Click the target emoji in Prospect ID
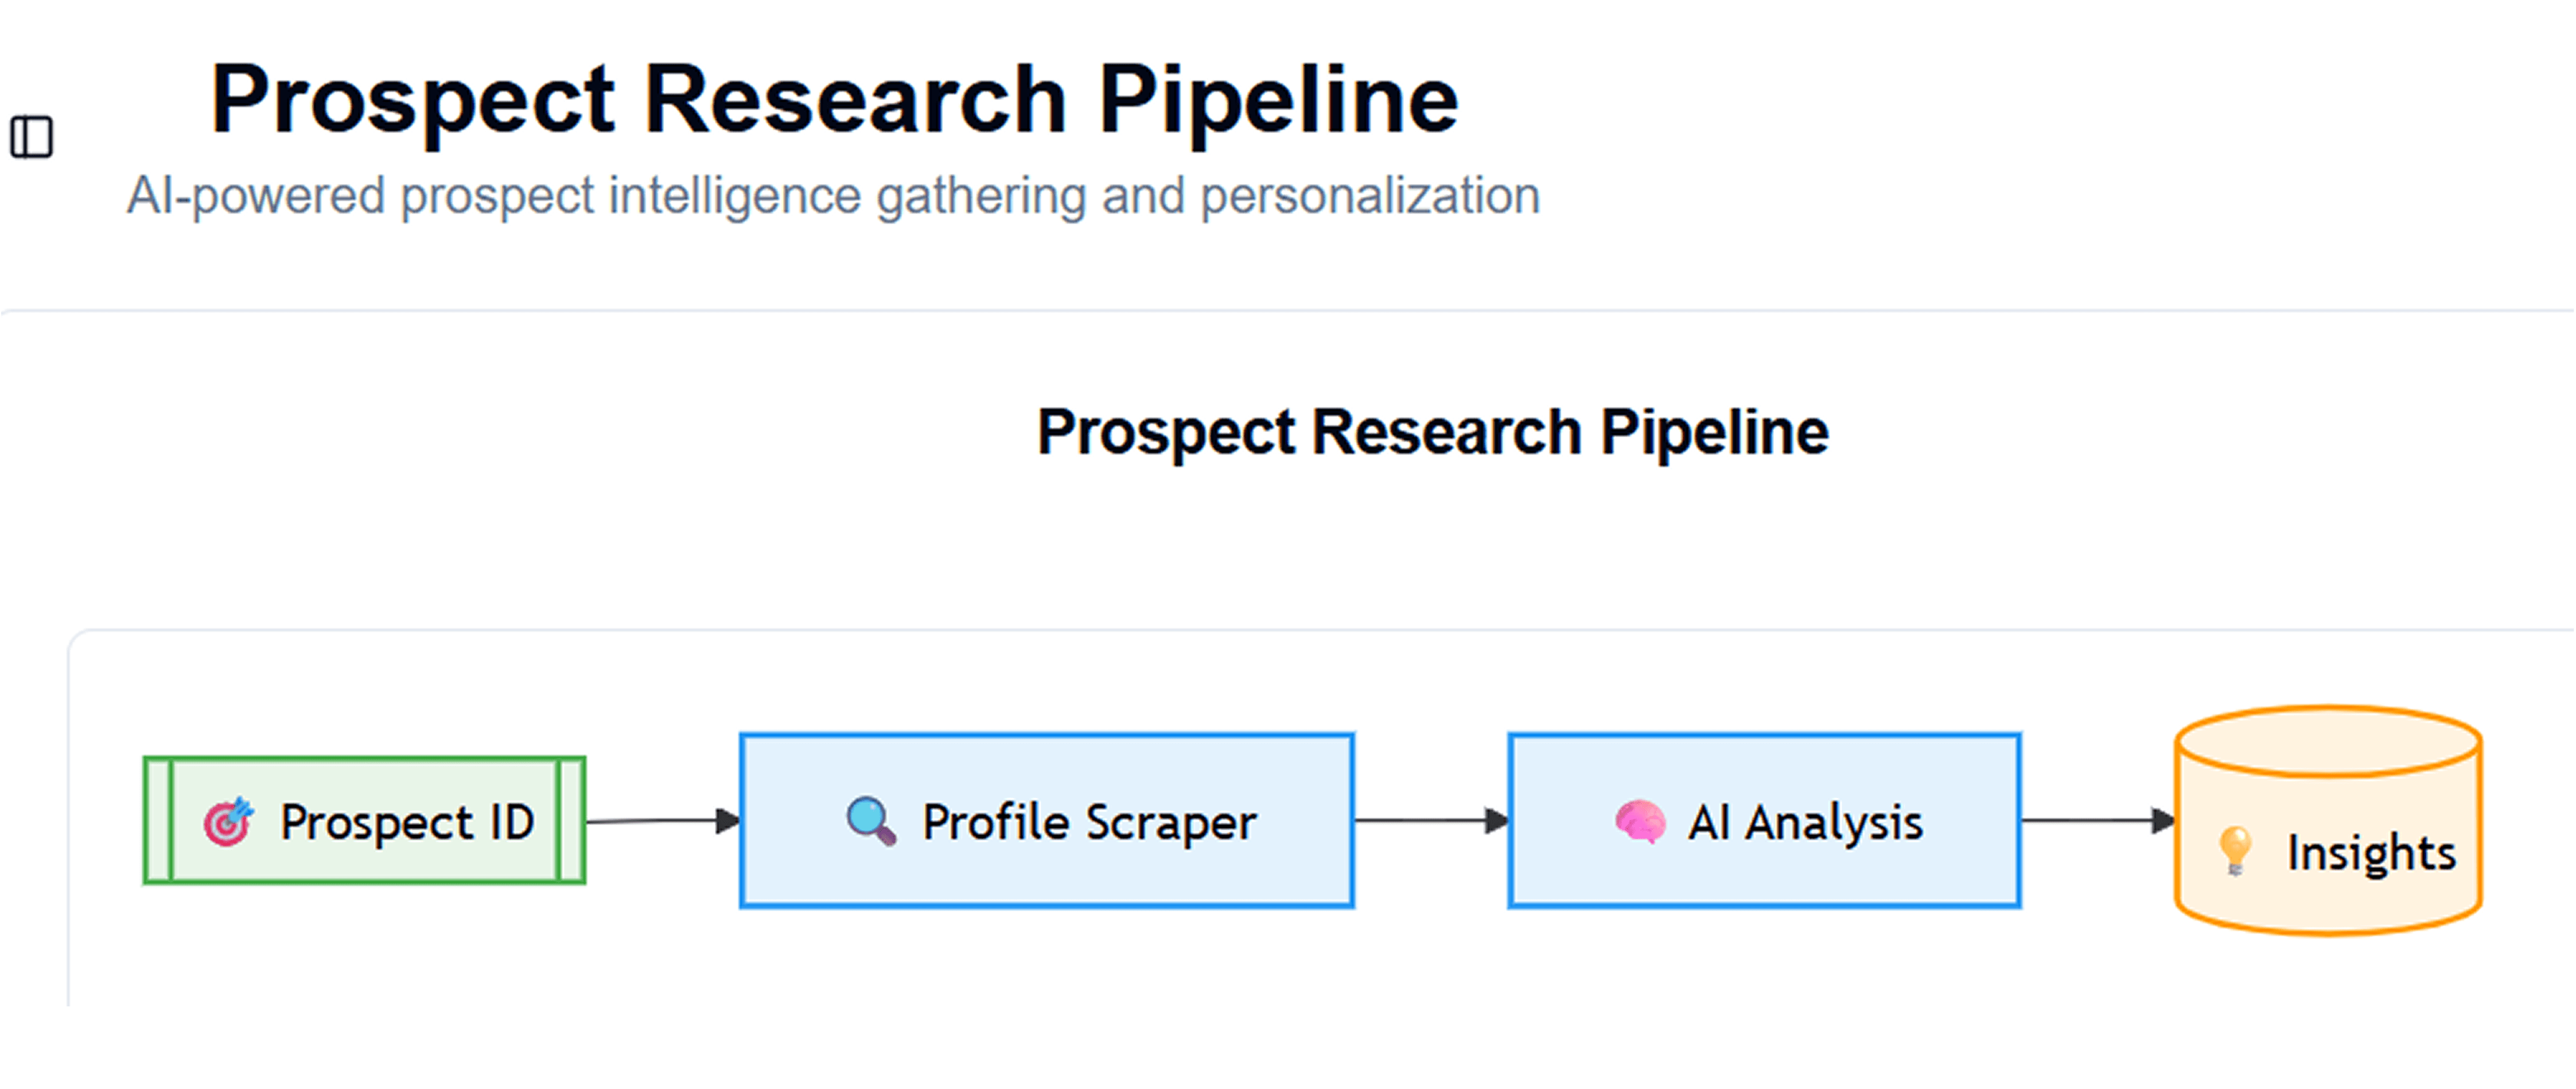This screenshot has height=1089, width=2576. (x=228, y=822)
